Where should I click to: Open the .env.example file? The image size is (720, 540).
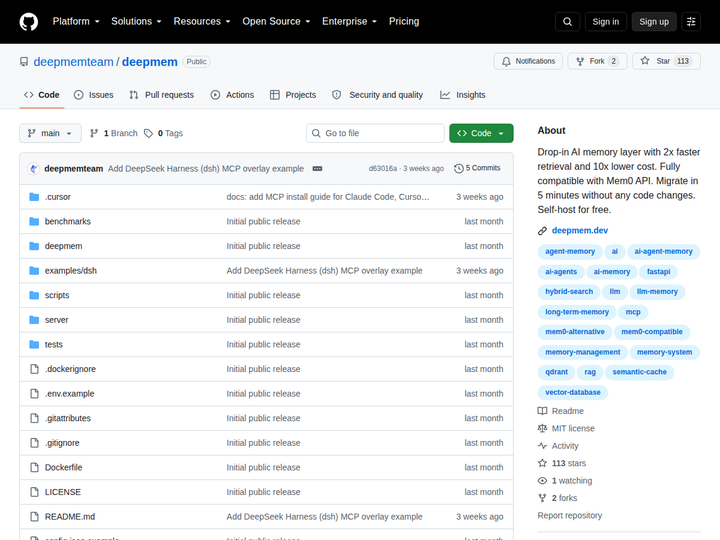(x=69, y=394)
